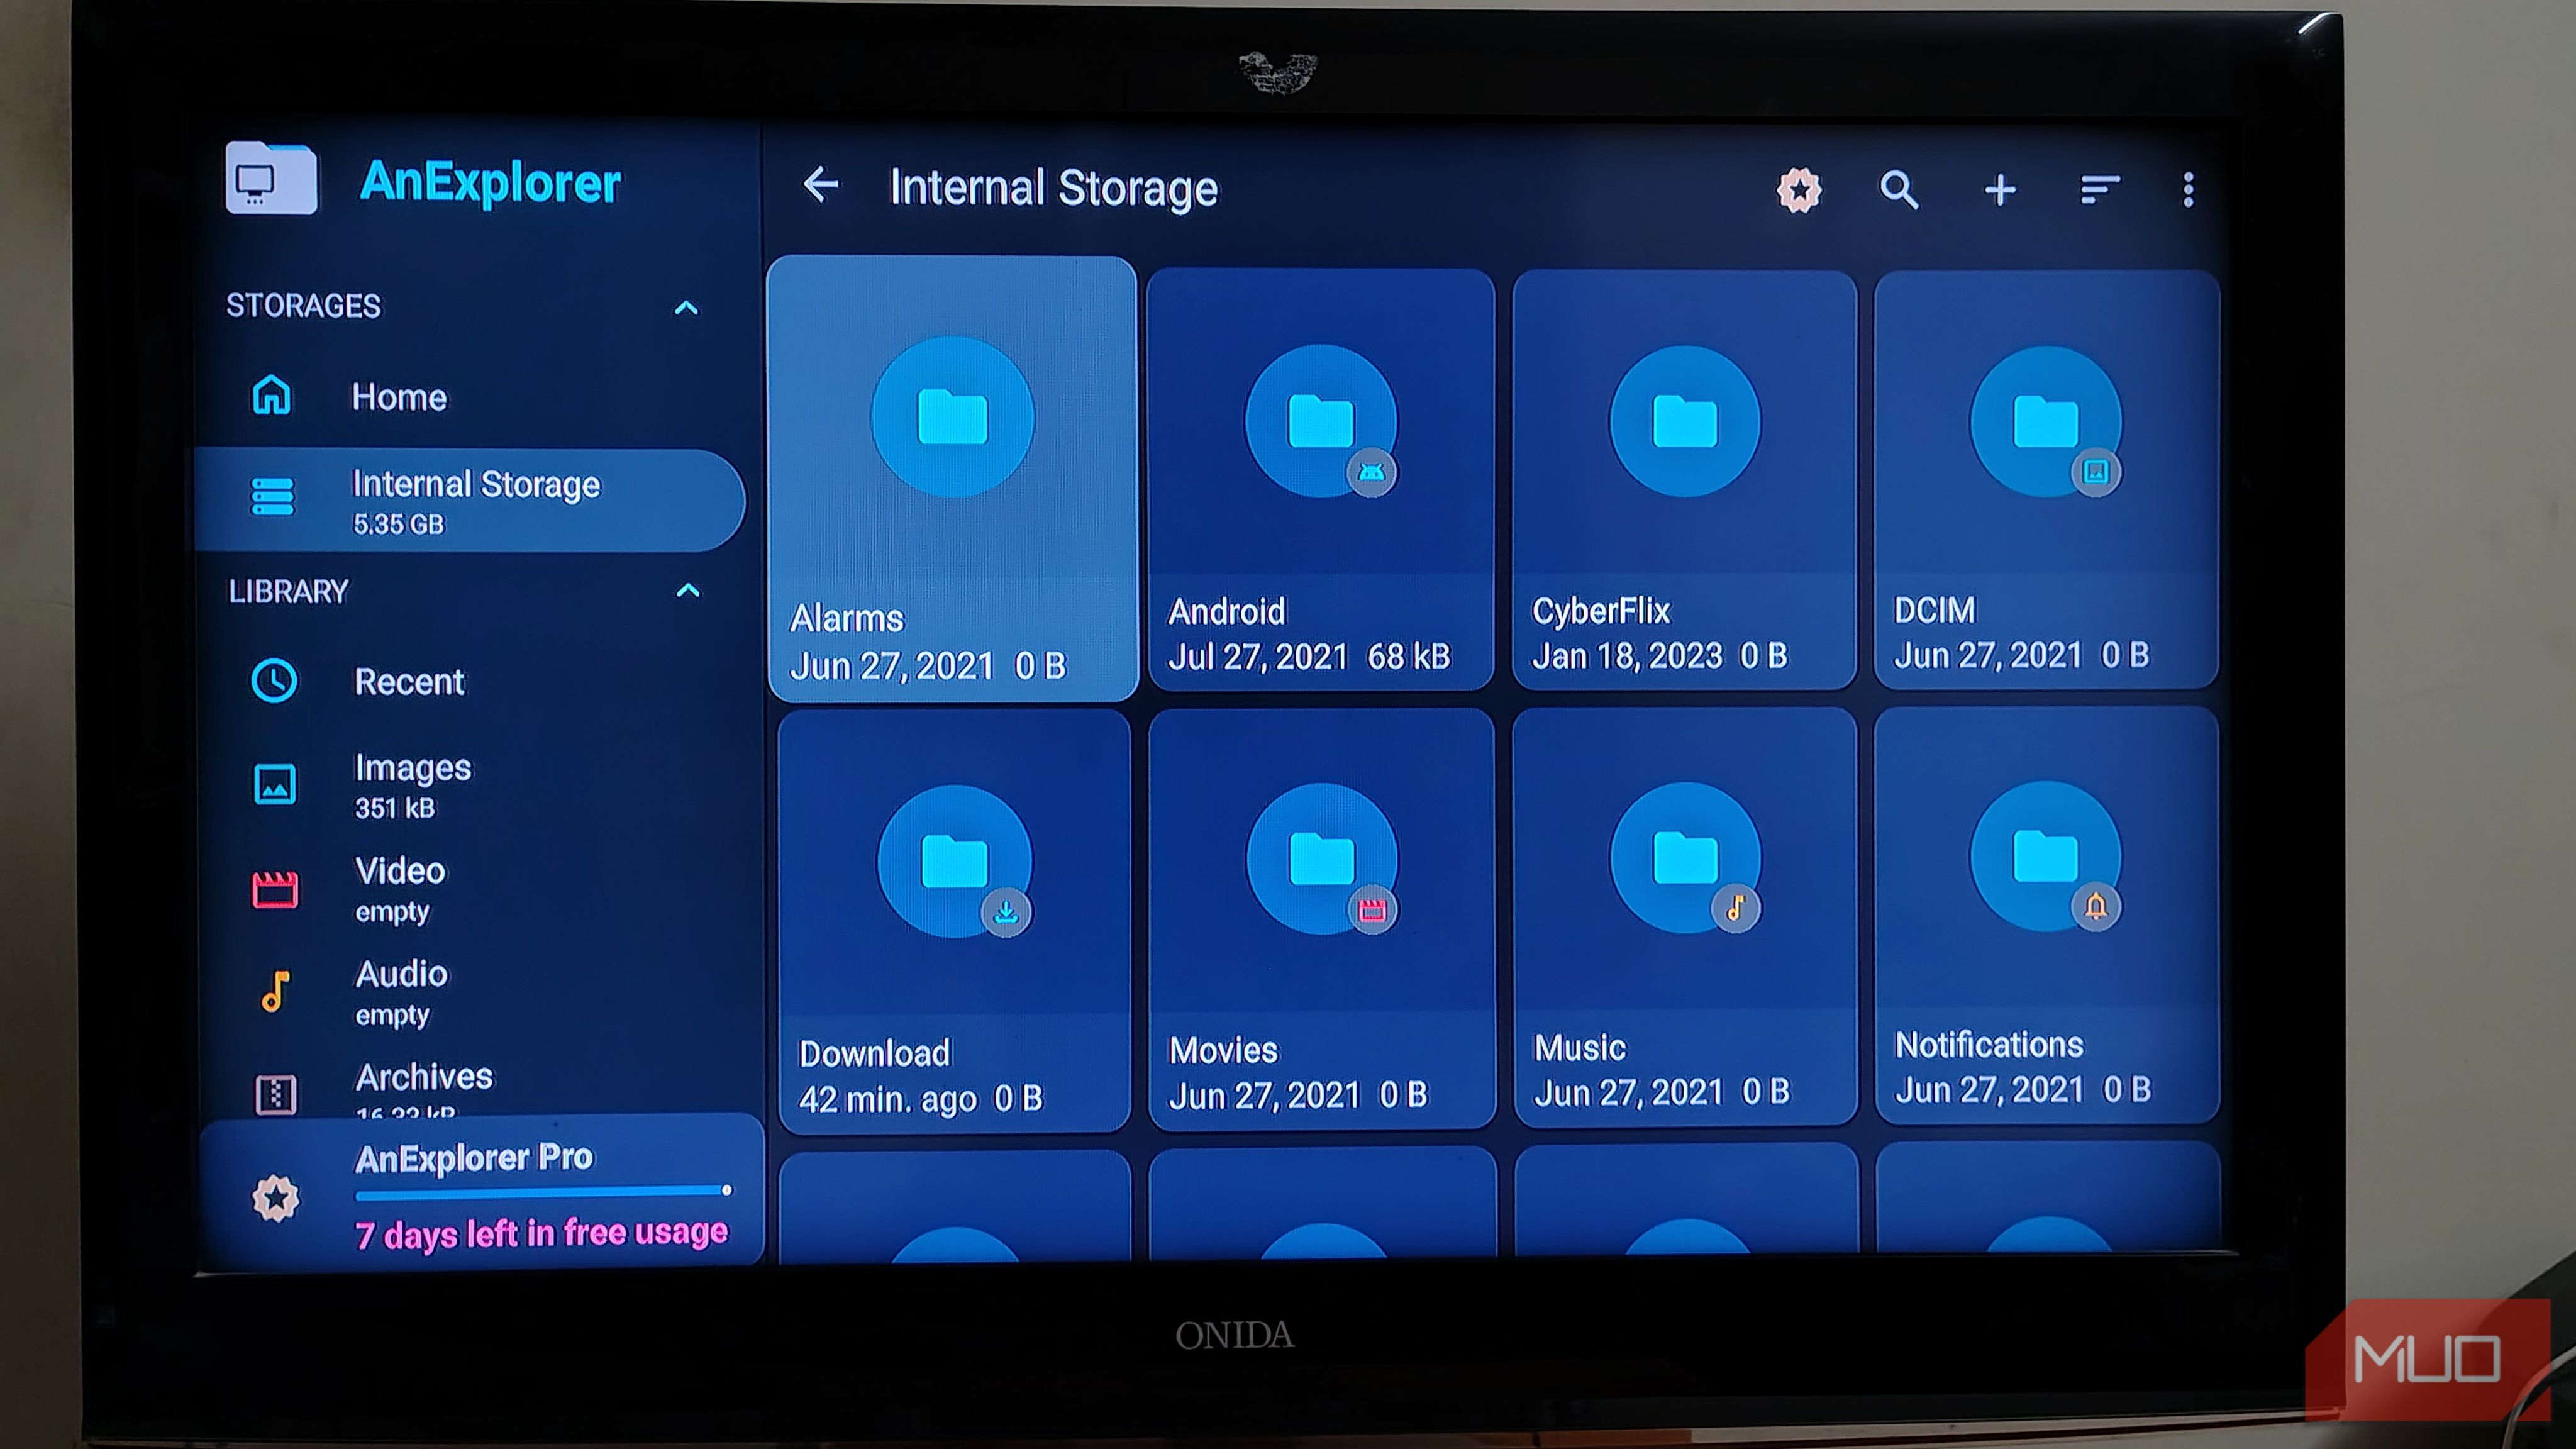The height and width of the screenshot is (1449, 2576).
Task: Open the Alarms folder
Action: tap(952, 478)
